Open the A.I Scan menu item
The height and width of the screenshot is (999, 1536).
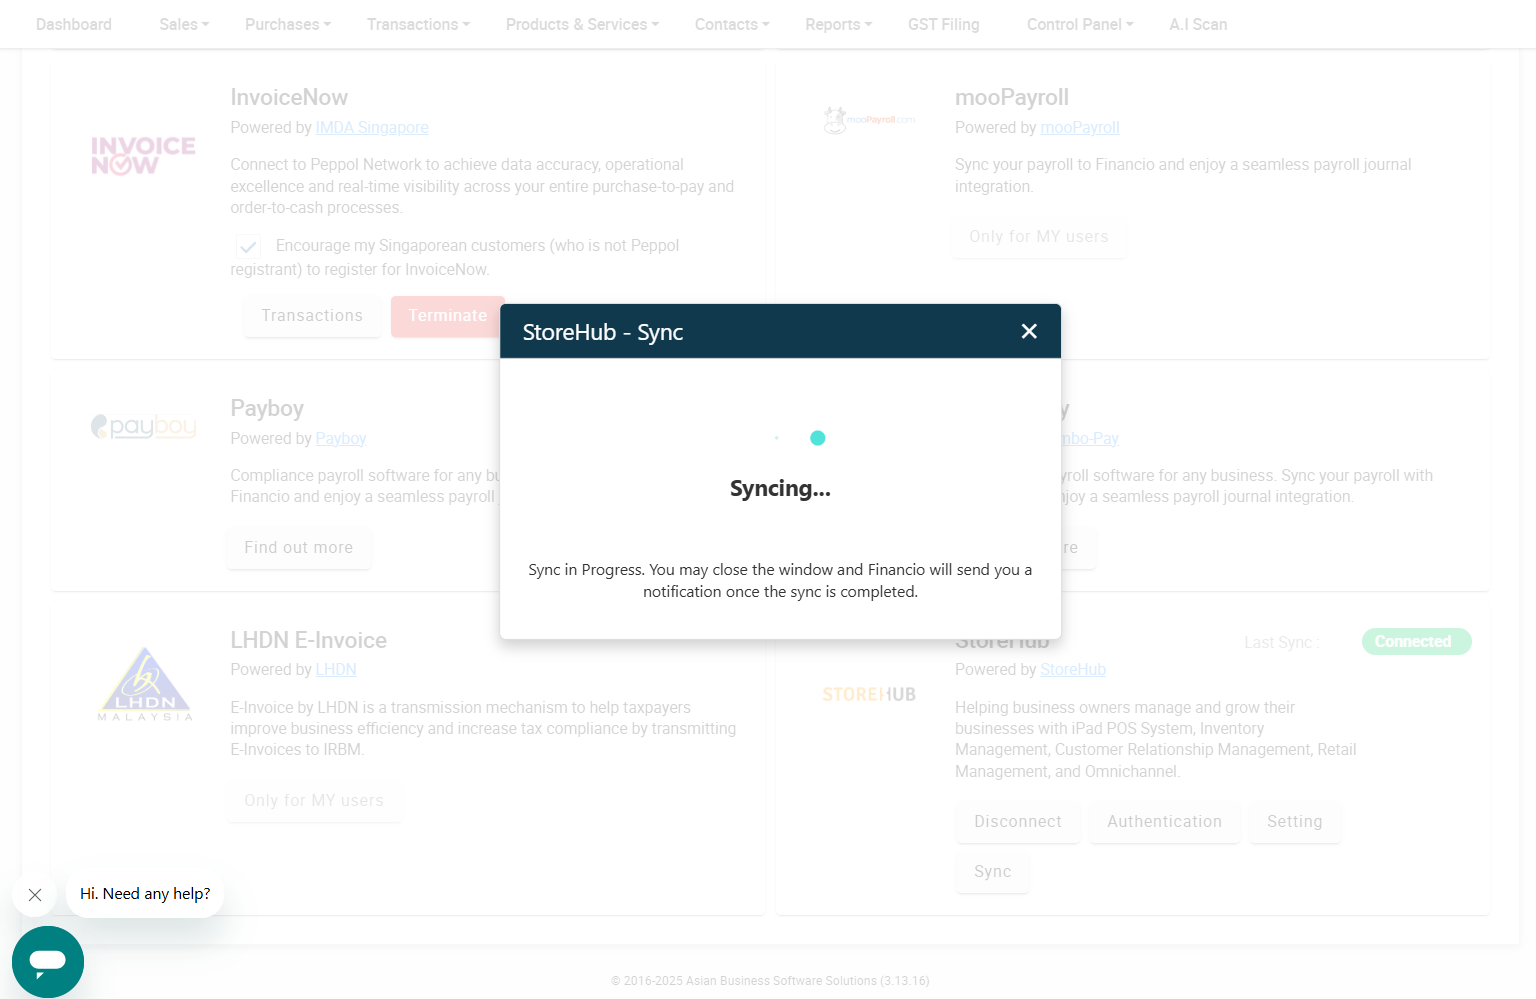[x=1198, y=24]
